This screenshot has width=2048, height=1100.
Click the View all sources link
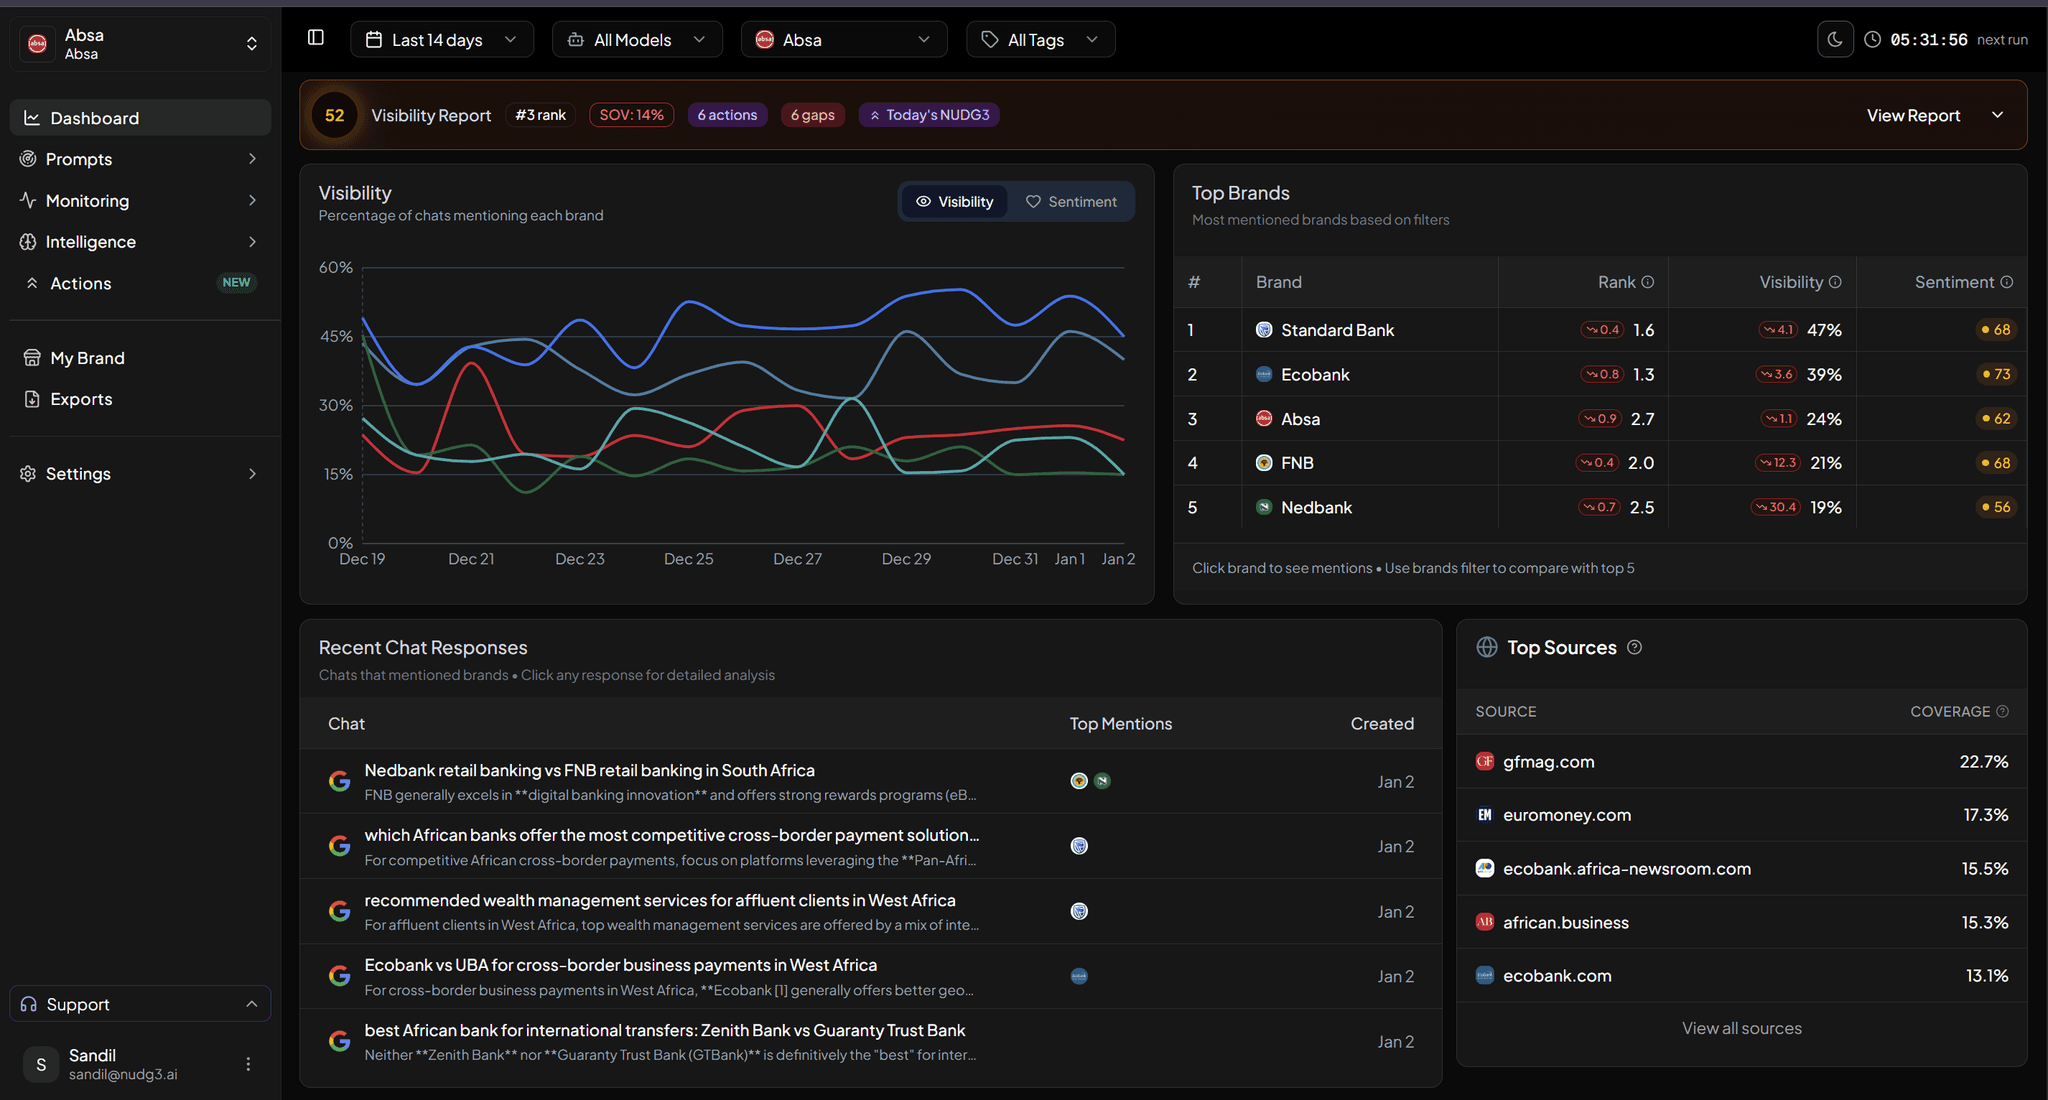click(x=1741, y=1027)
